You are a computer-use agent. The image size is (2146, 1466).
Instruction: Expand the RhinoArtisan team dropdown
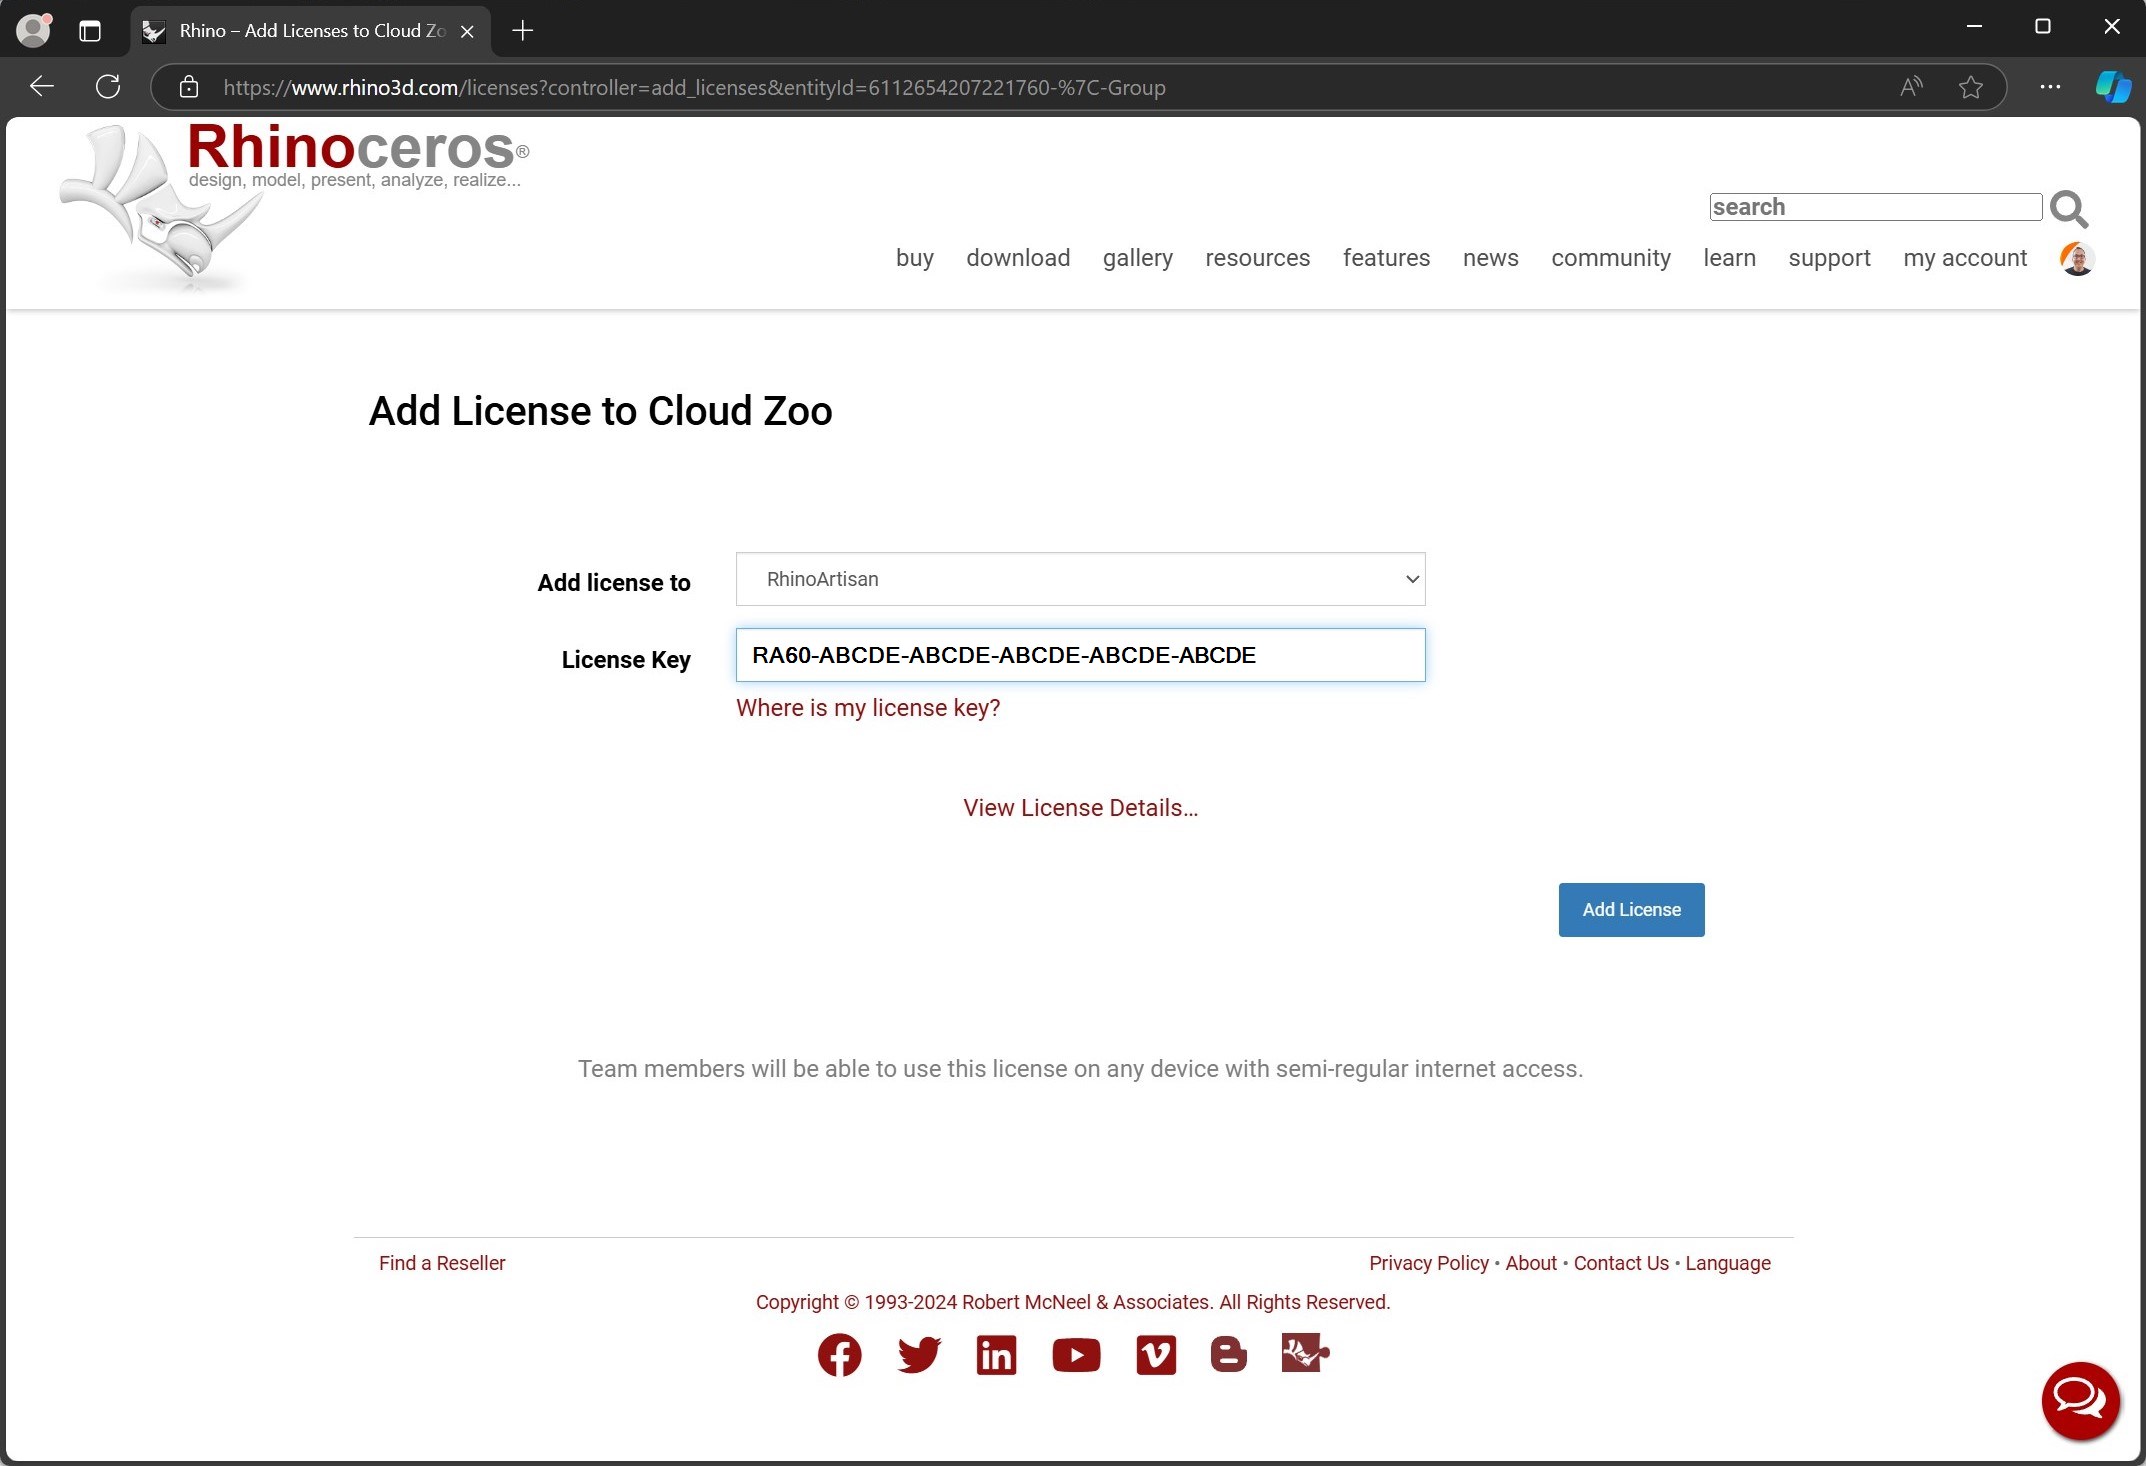pos(1080,579)
